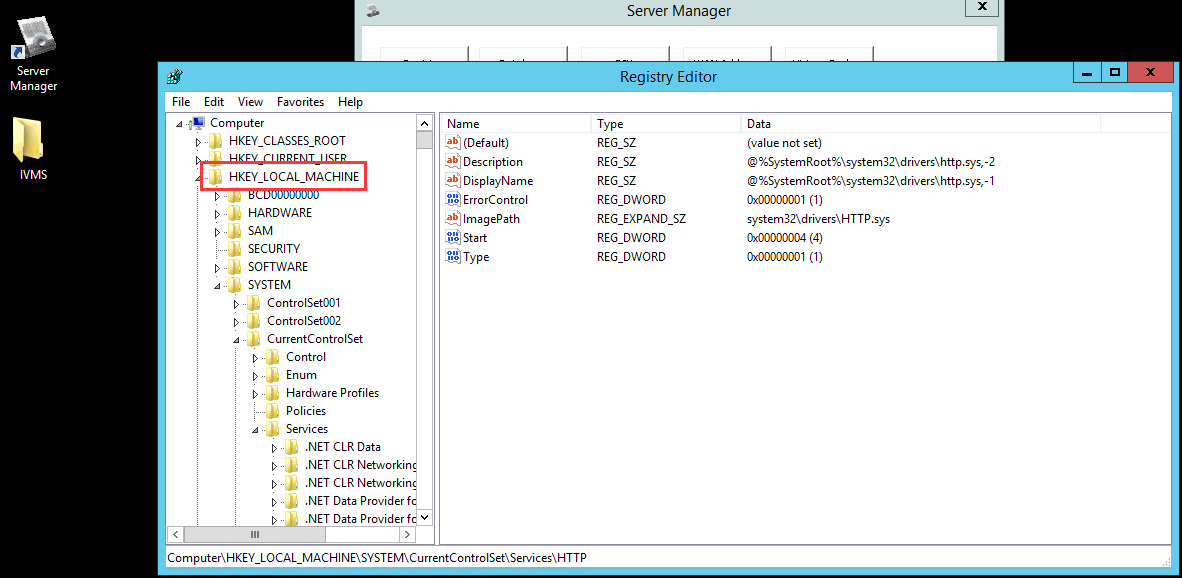Collapse the SYSTEM key

217,286
